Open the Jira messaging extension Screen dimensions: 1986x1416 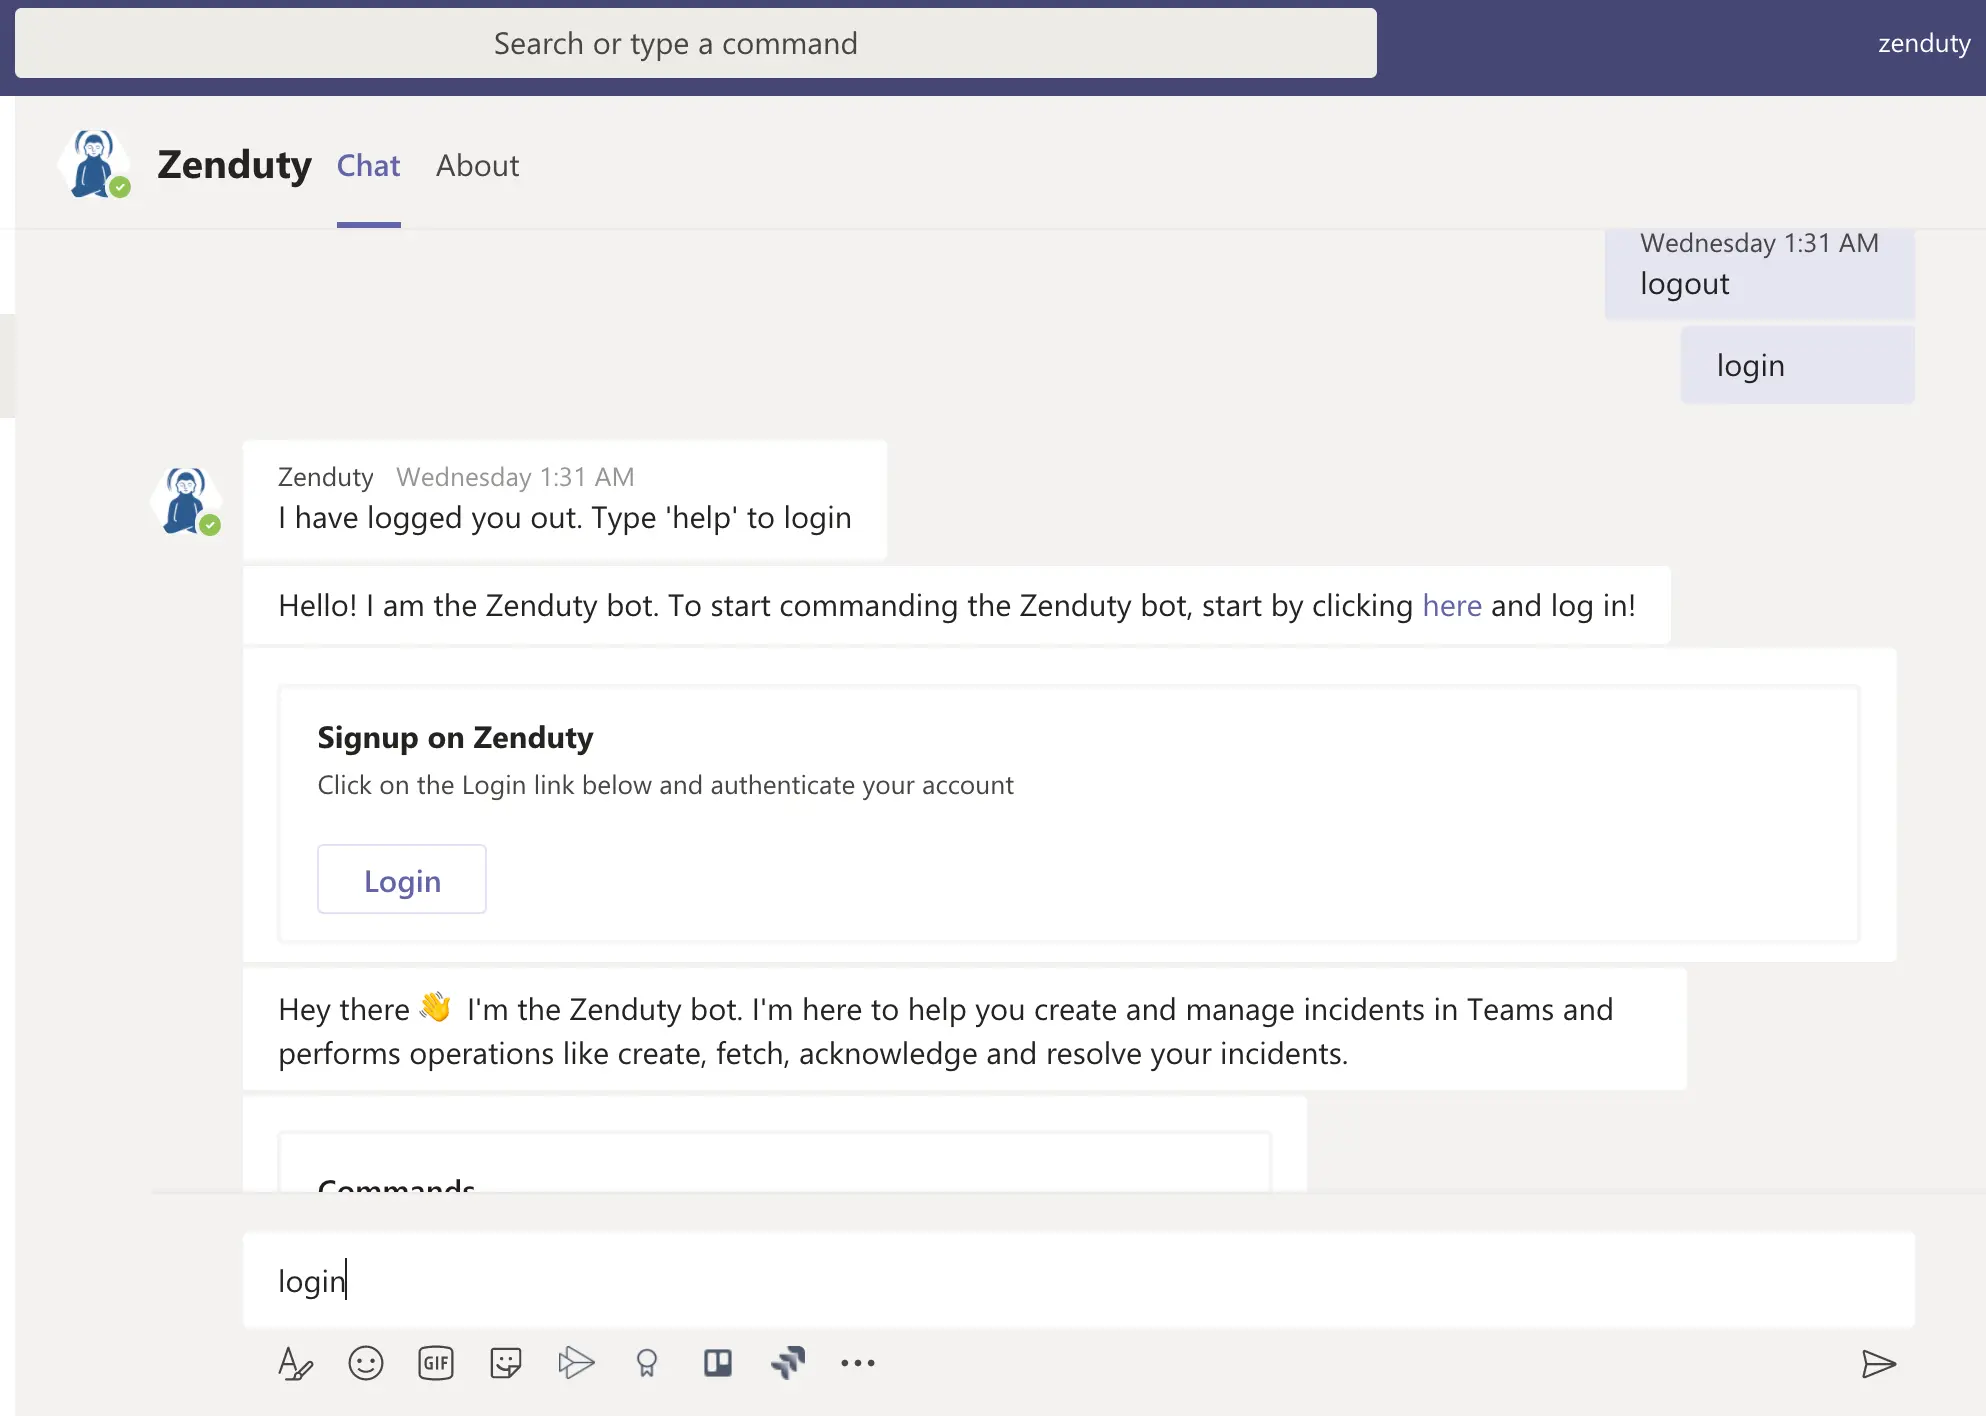(x=788, y=1363)
